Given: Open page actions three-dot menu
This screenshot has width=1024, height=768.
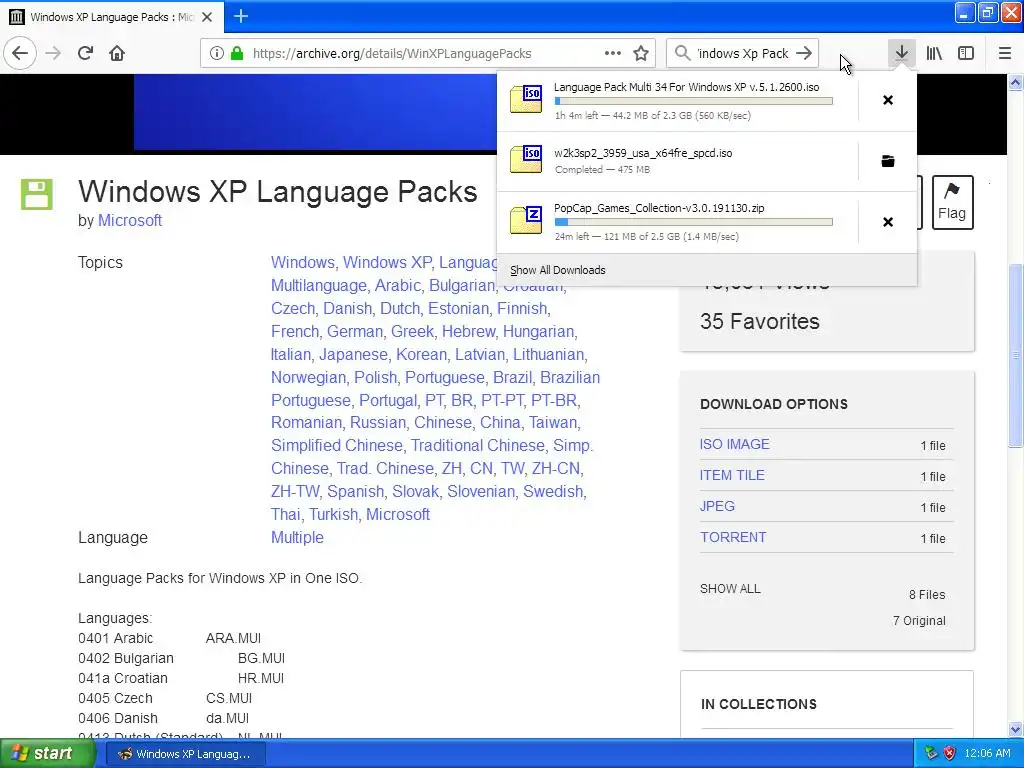Looking at the screenshot, I should (613, 53).
